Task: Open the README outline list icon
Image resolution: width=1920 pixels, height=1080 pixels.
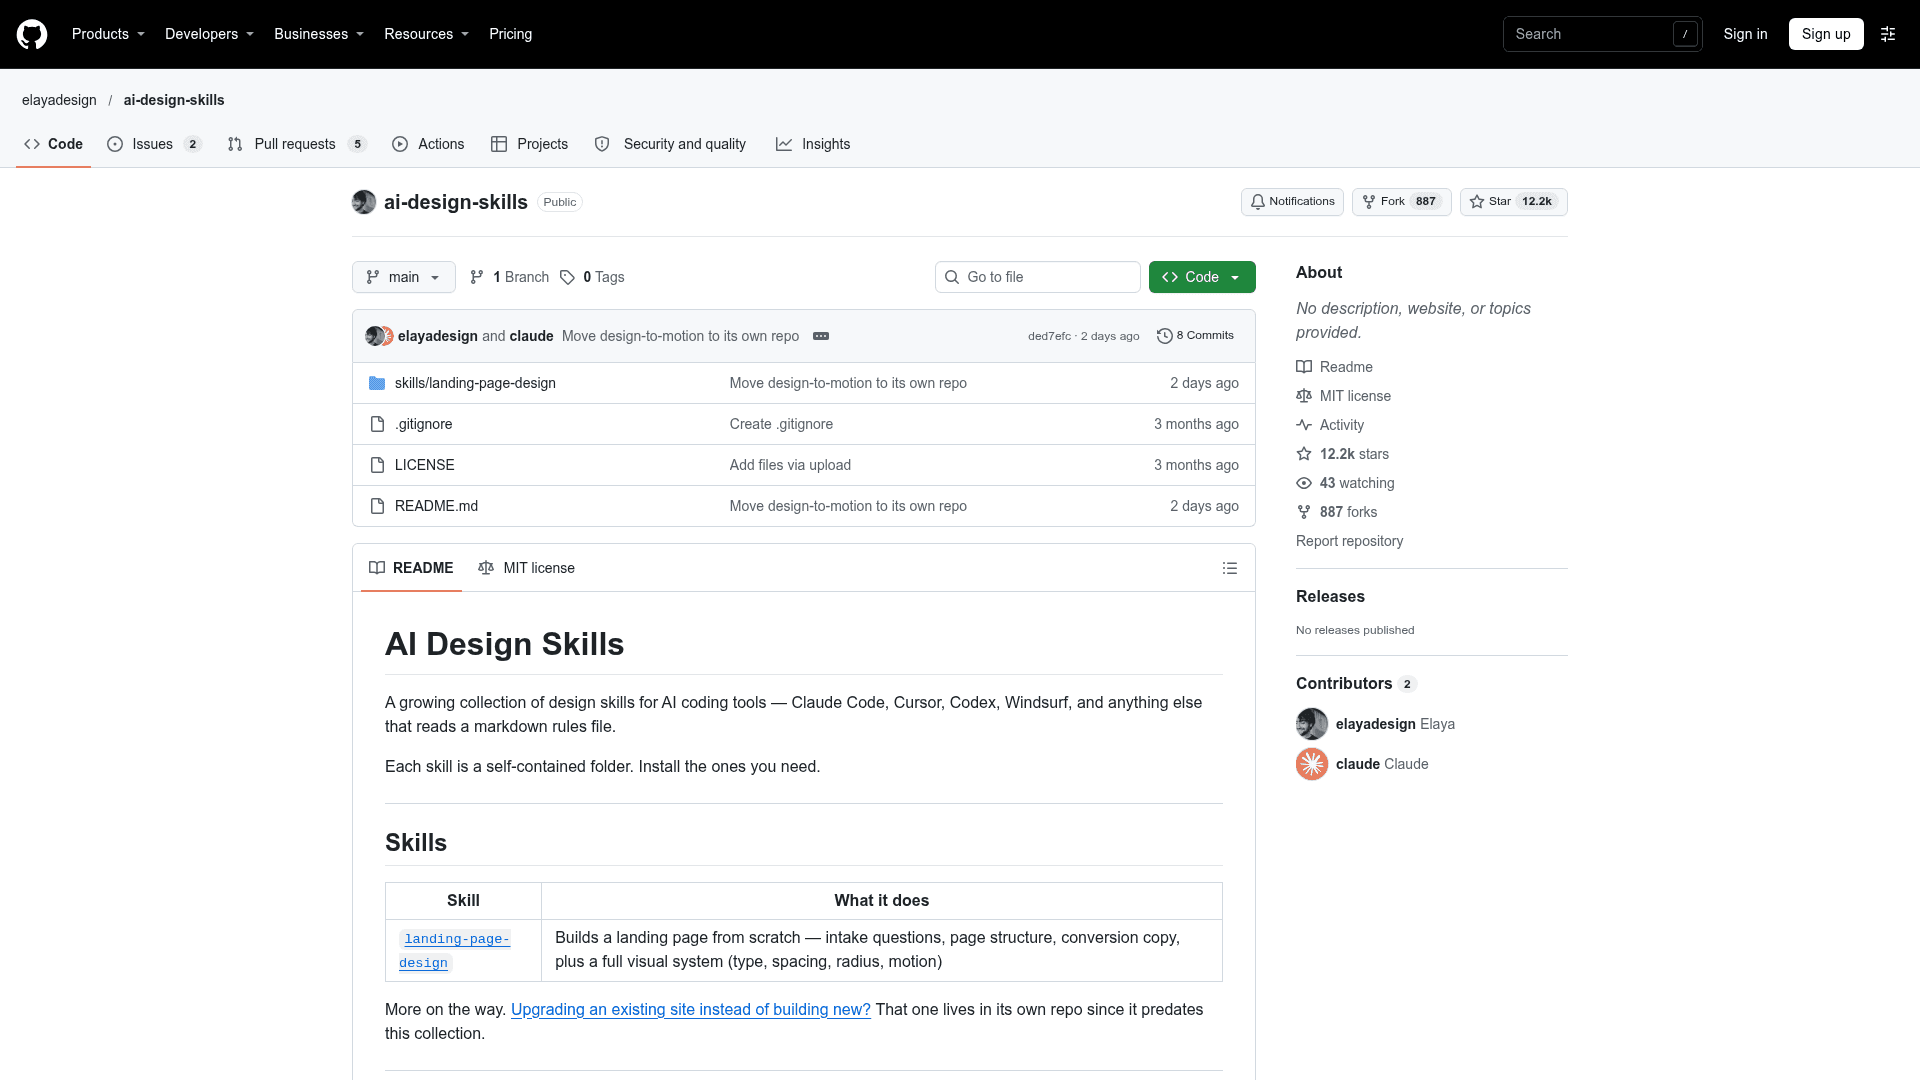Action: (x=1230, y=568)
